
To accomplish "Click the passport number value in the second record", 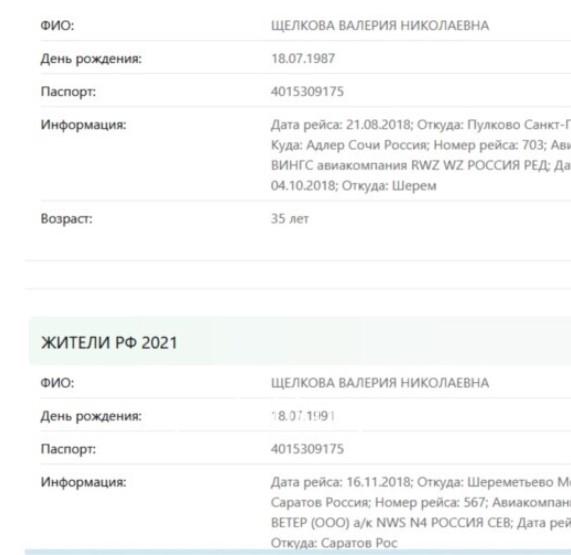I will (x=307, y=449).
